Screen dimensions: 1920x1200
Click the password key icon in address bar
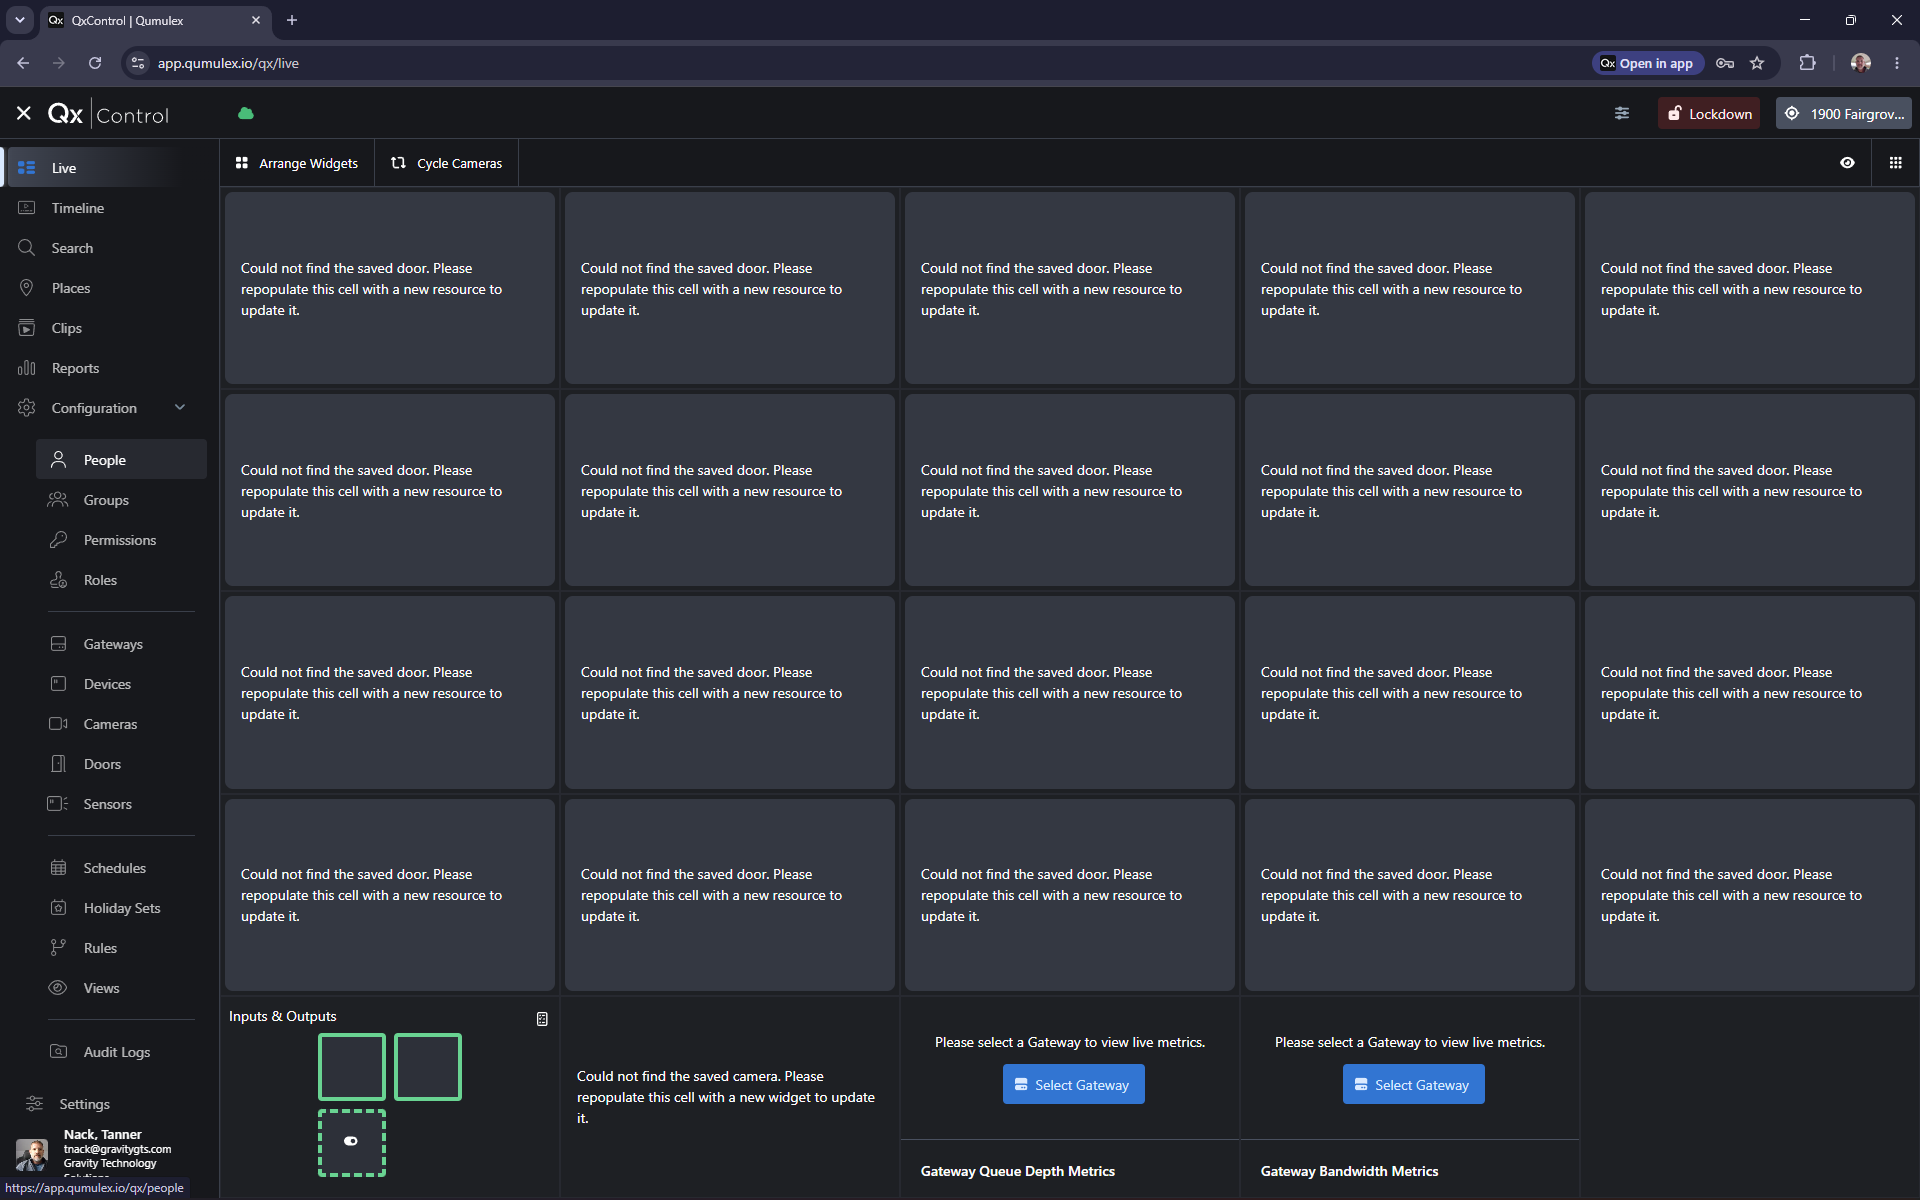1725,63
